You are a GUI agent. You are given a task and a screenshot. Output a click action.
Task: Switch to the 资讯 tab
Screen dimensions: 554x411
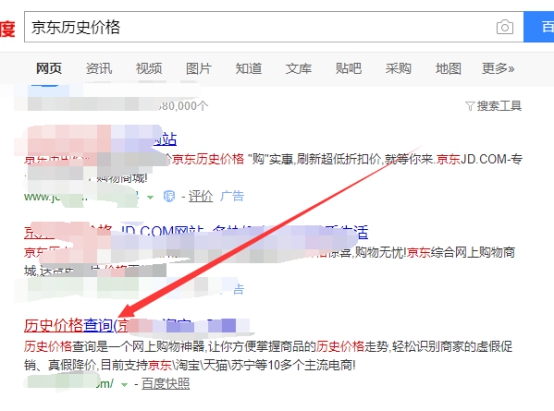click(99, 68)
